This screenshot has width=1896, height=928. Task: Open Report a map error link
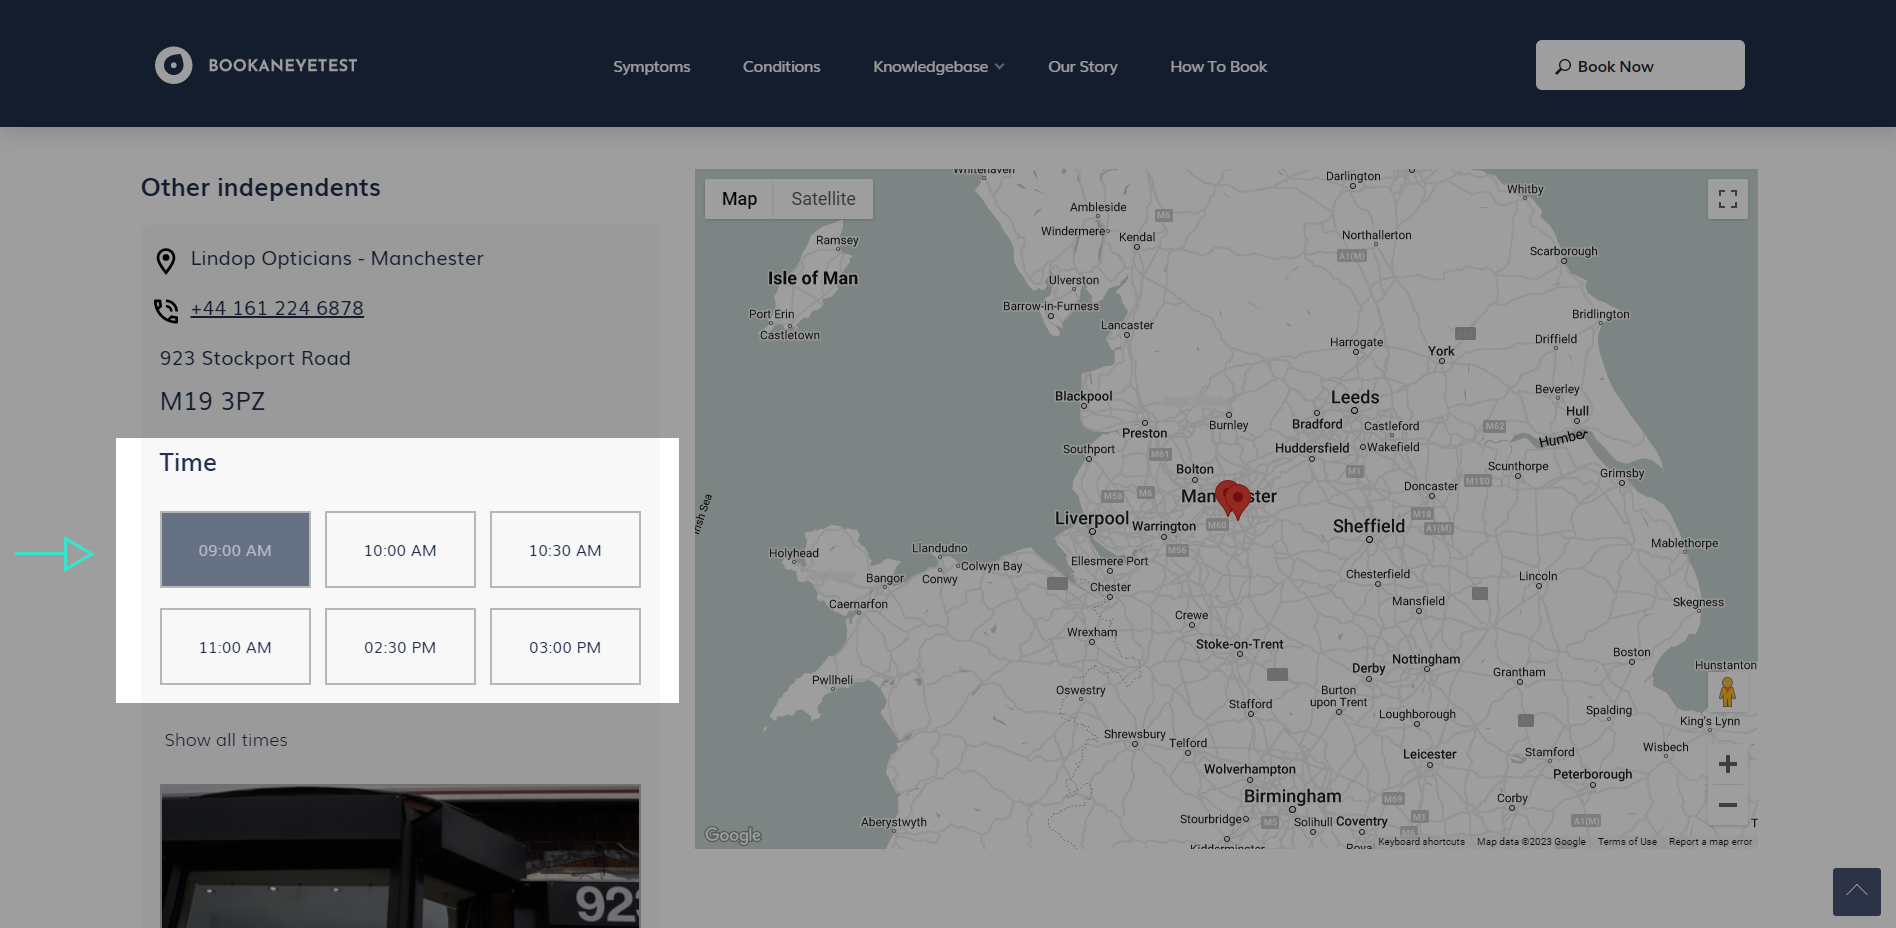click(x=1710, y=842)
